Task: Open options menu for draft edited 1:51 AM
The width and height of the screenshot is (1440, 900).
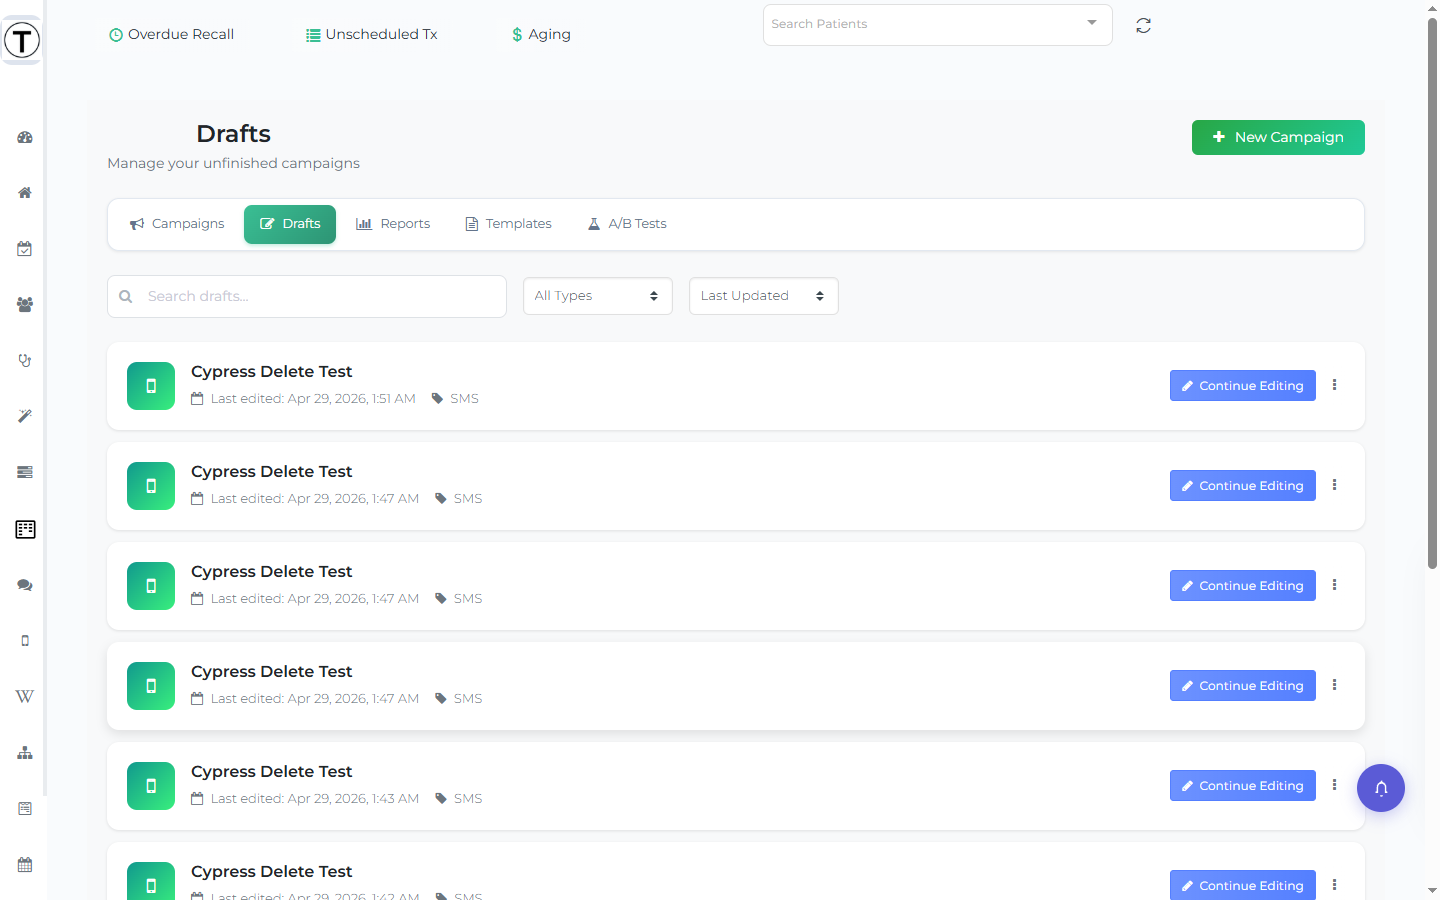Action: (x=1334, y=385)
